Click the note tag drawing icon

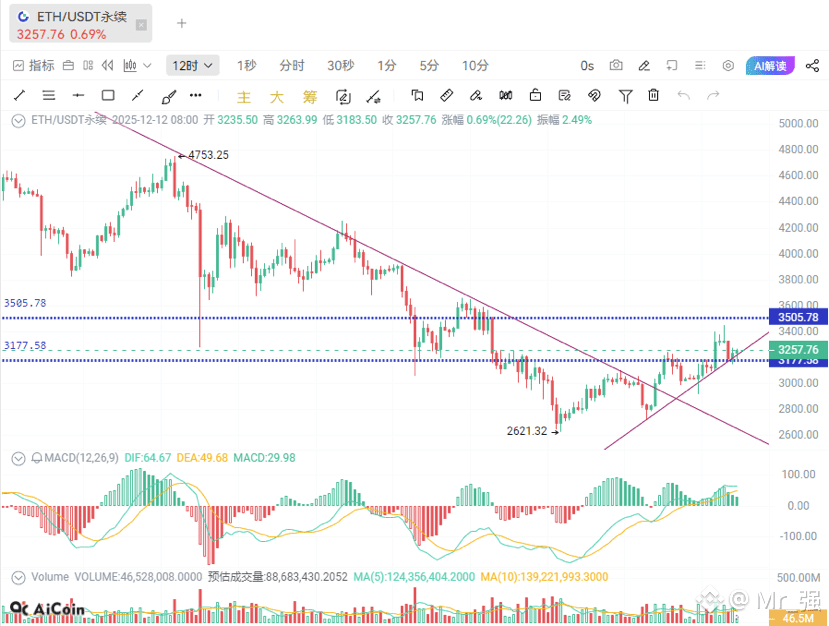(417, 96)
